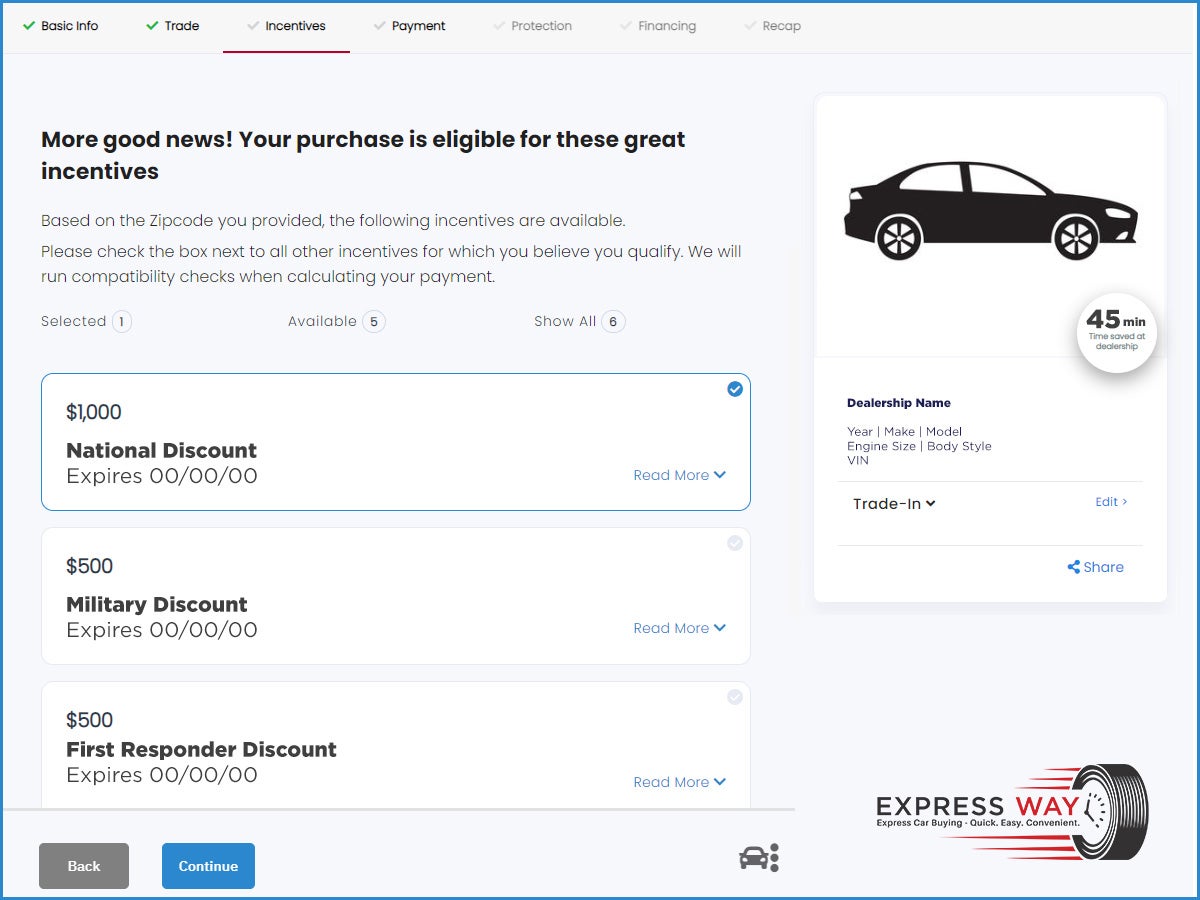1200x900 pixels.
Task: Expand Read More under National Discount
Action: tap(679, 475)
